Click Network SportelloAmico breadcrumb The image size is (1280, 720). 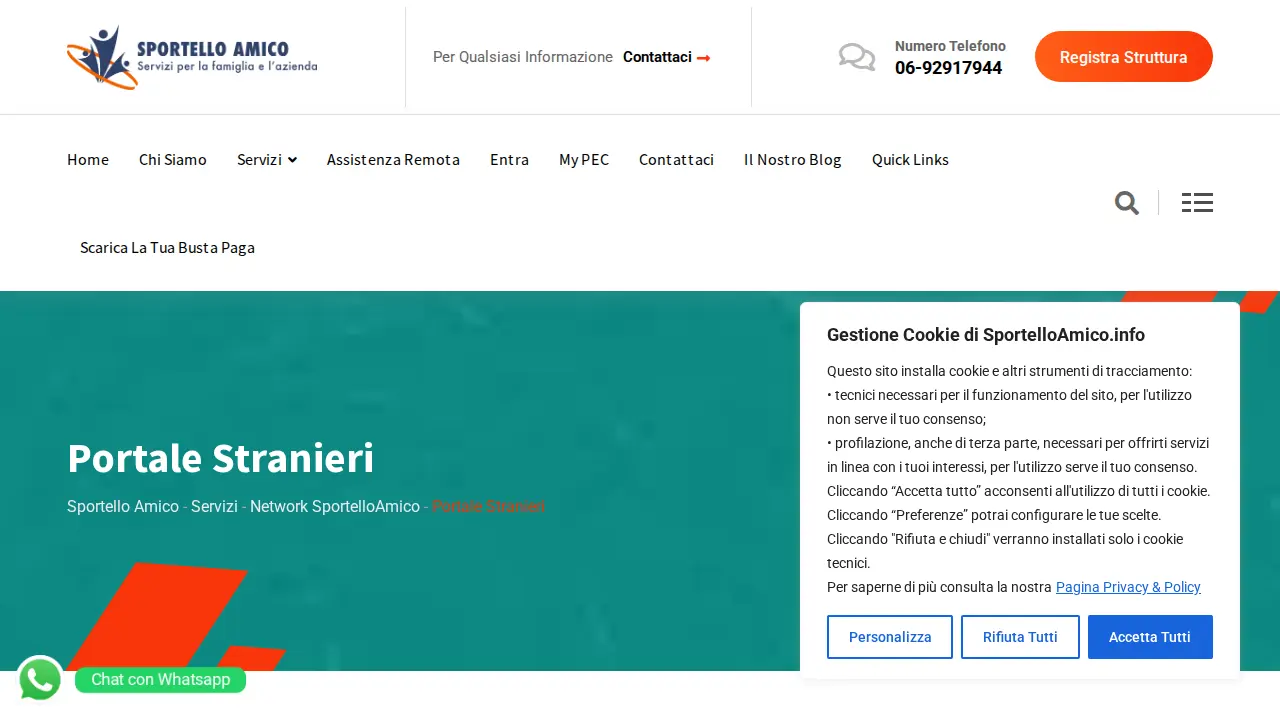pos(335,507)
